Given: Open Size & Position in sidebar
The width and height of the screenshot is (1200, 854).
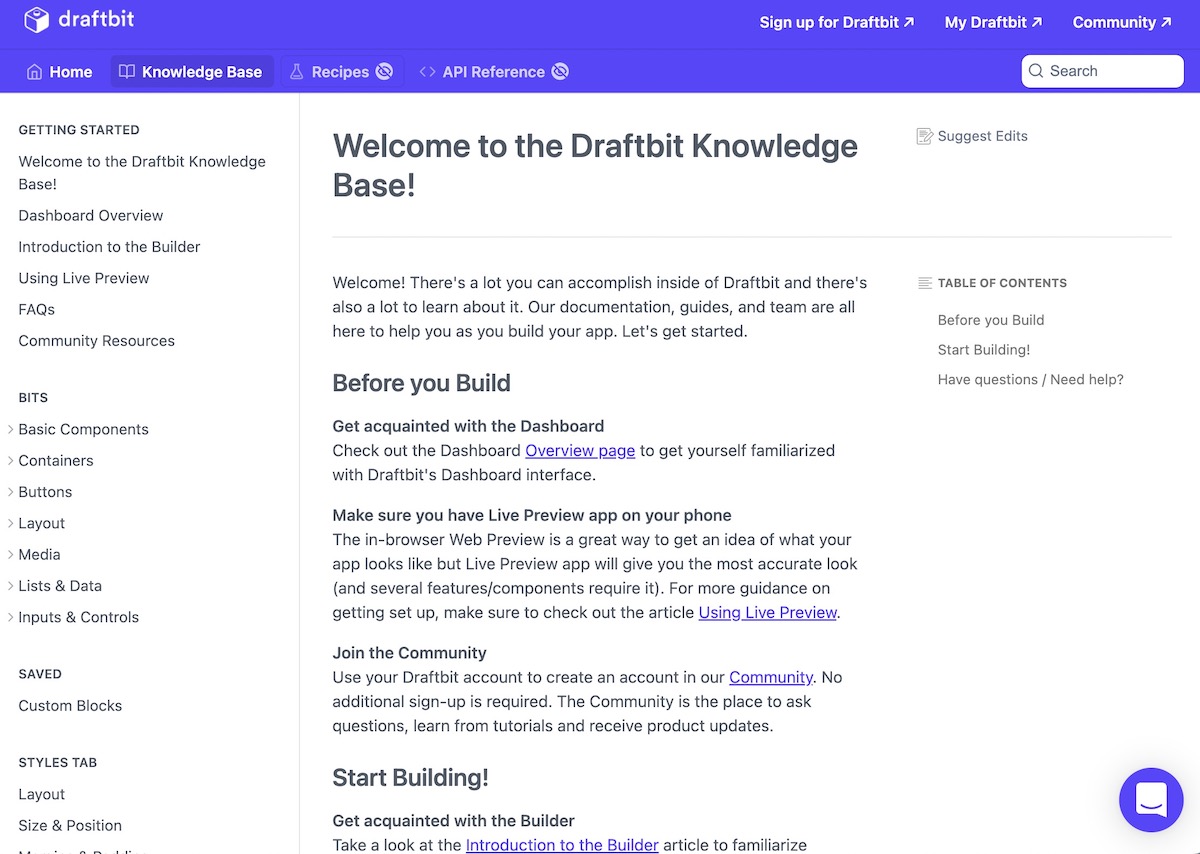Looking at the screenshot, I should tap(70, 825).
